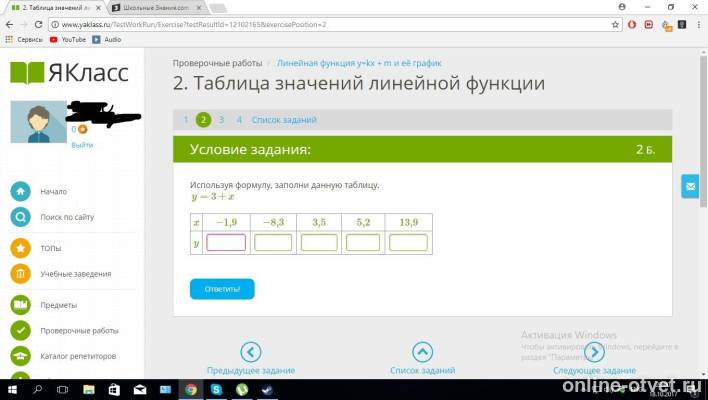Switch to the Школьные Знания.com tab

click(156, 8)
